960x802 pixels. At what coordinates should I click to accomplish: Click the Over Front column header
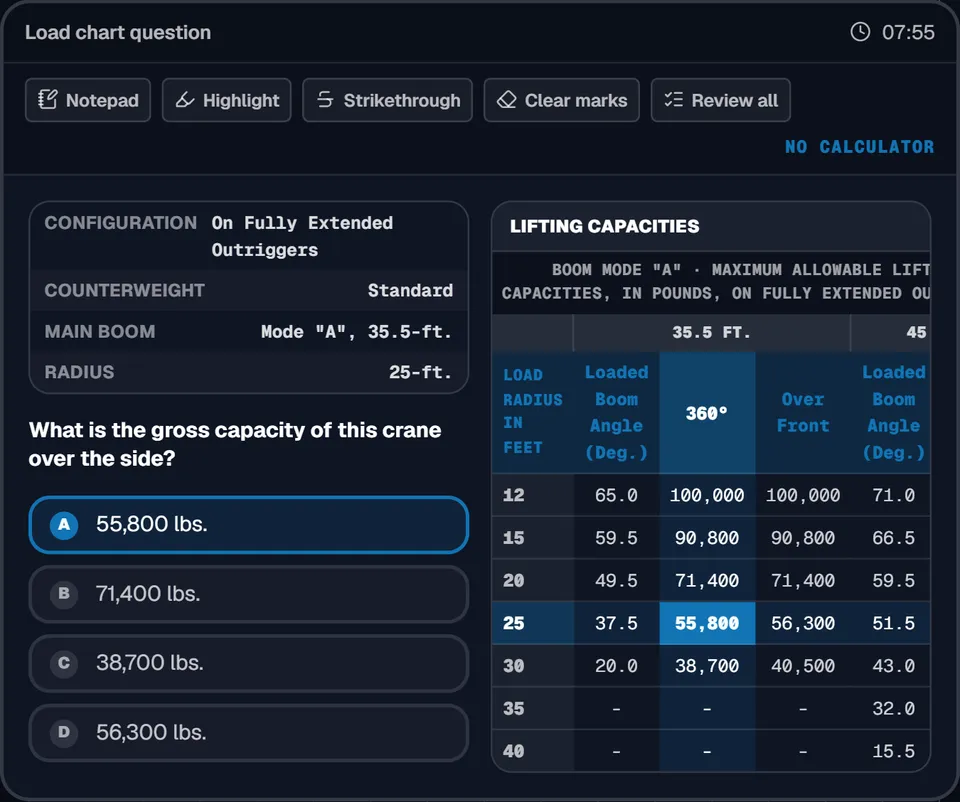point(803,413)
